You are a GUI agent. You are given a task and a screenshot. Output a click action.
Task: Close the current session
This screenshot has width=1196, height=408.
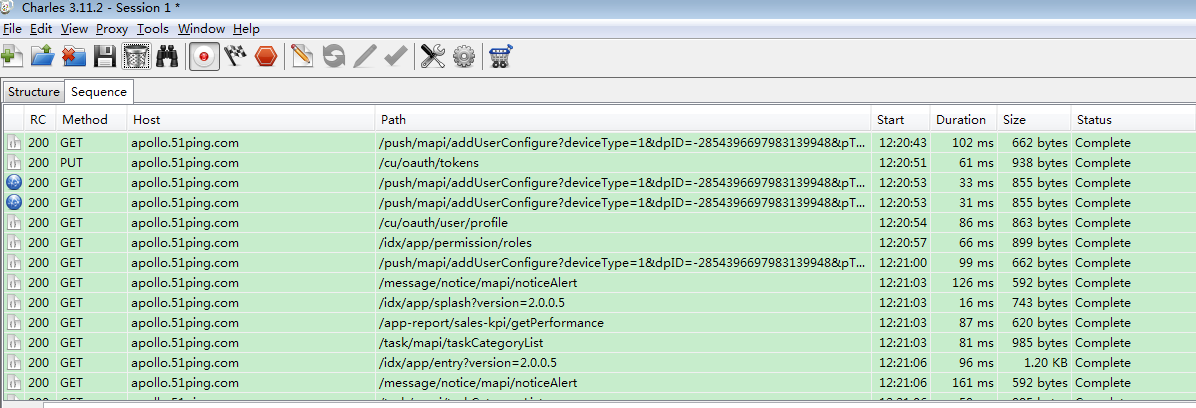tap(73, 57)
